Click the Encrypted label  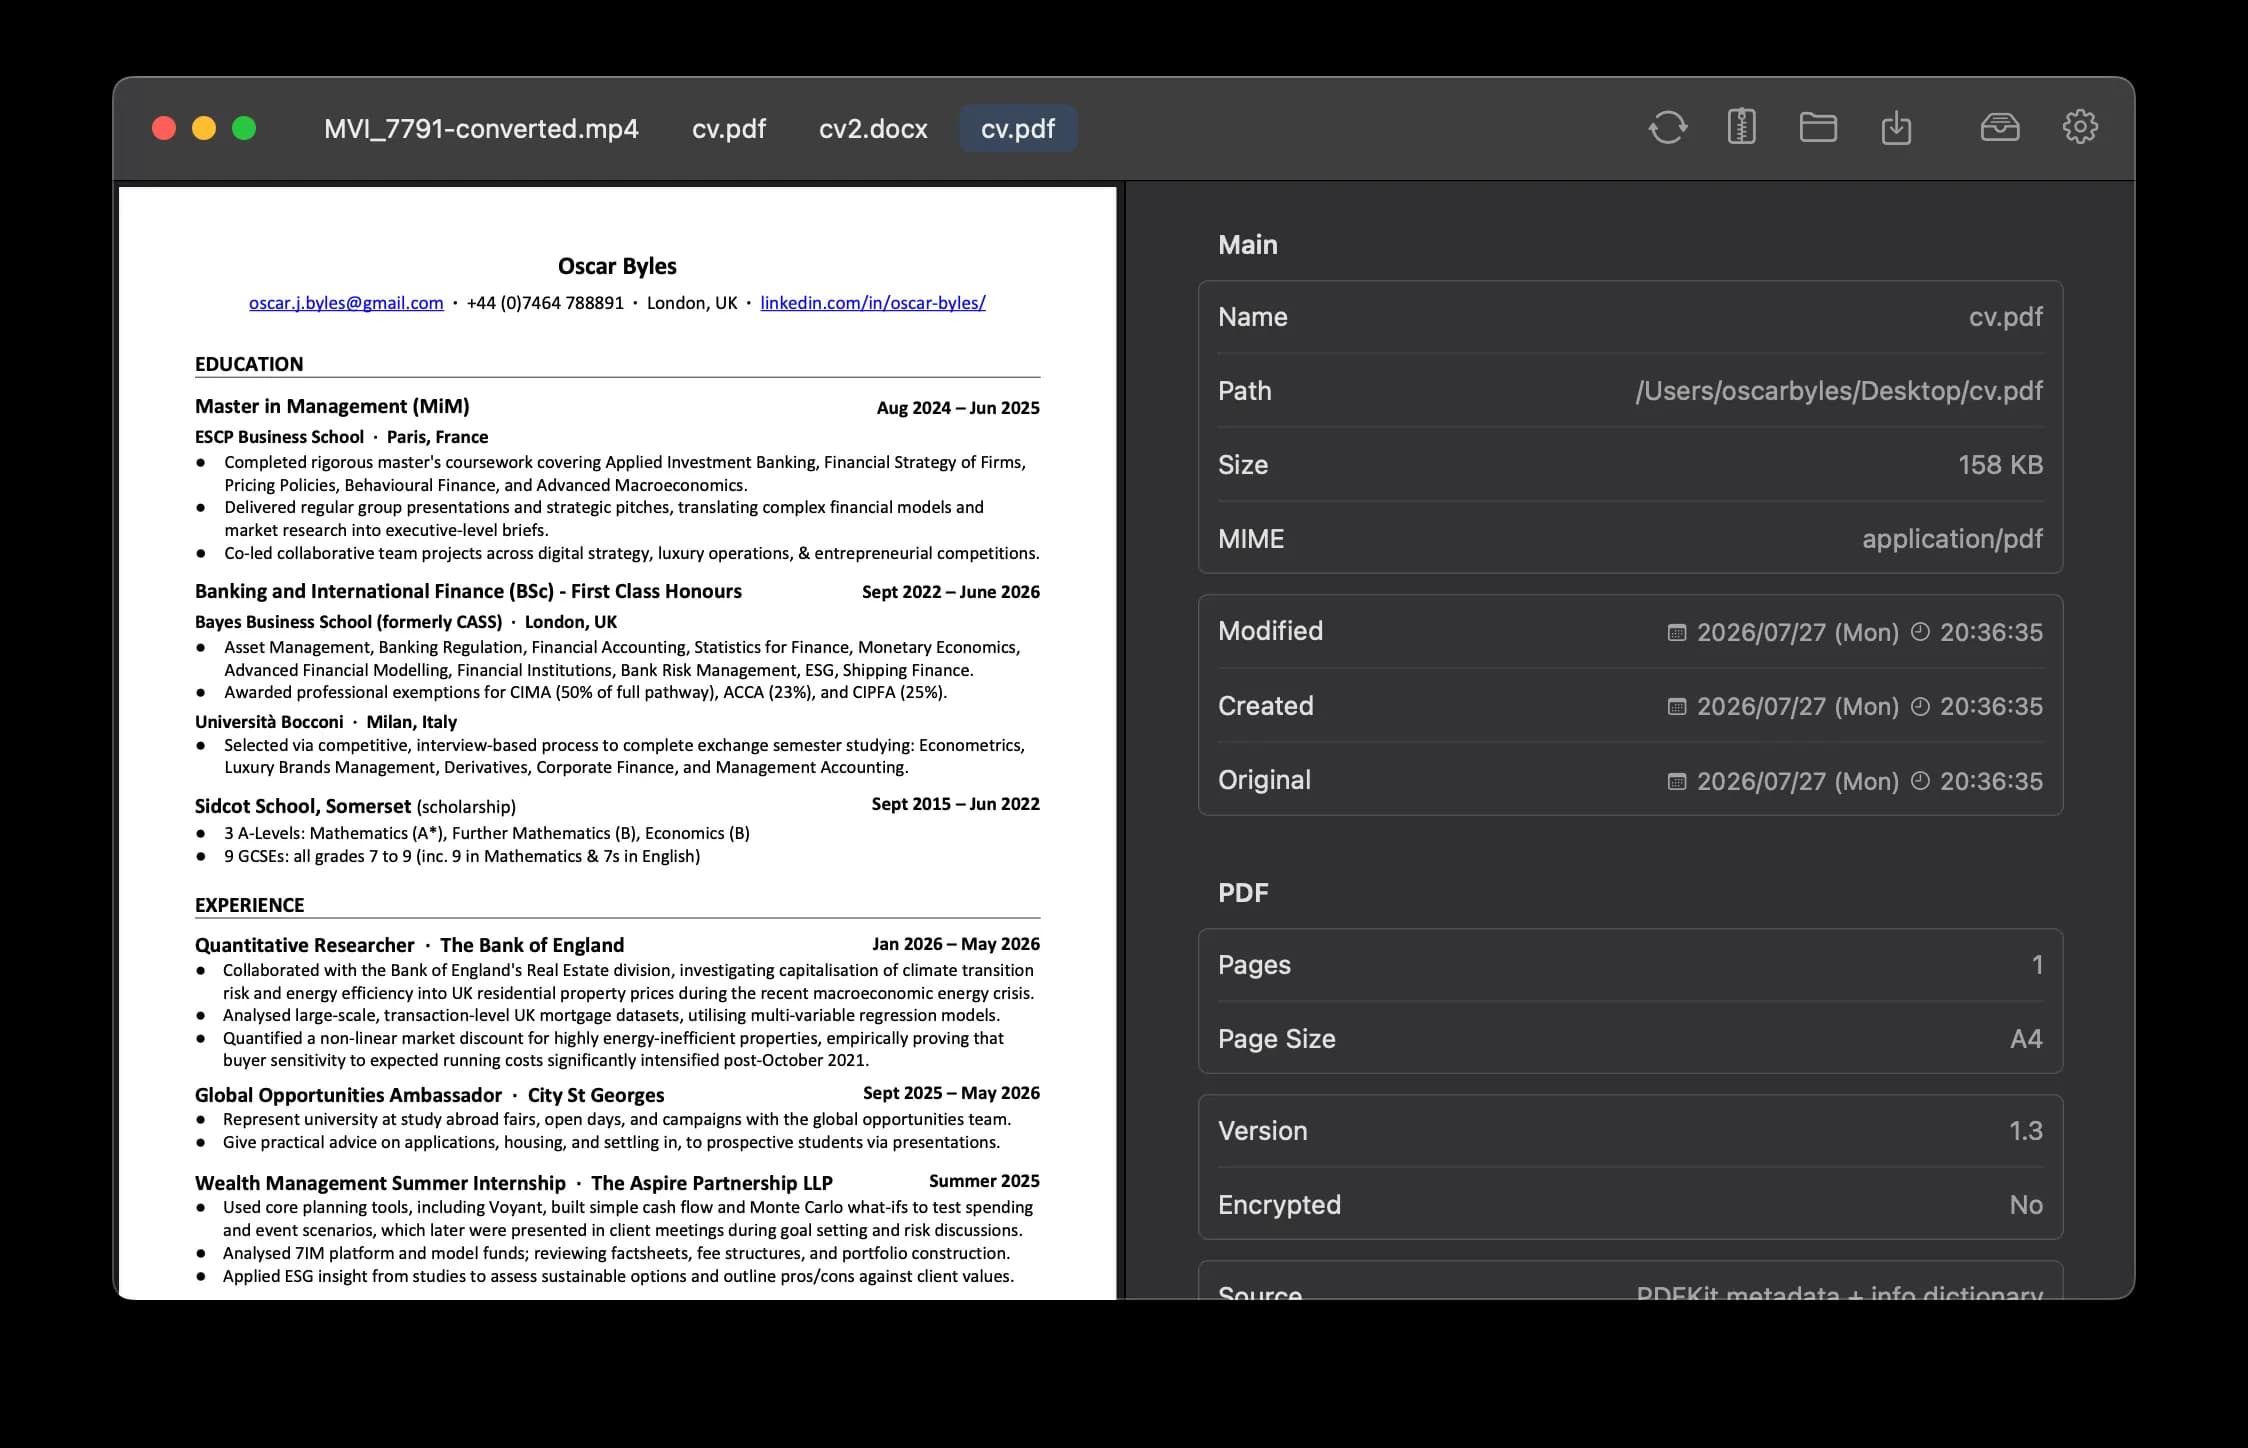(1279, 1205)
